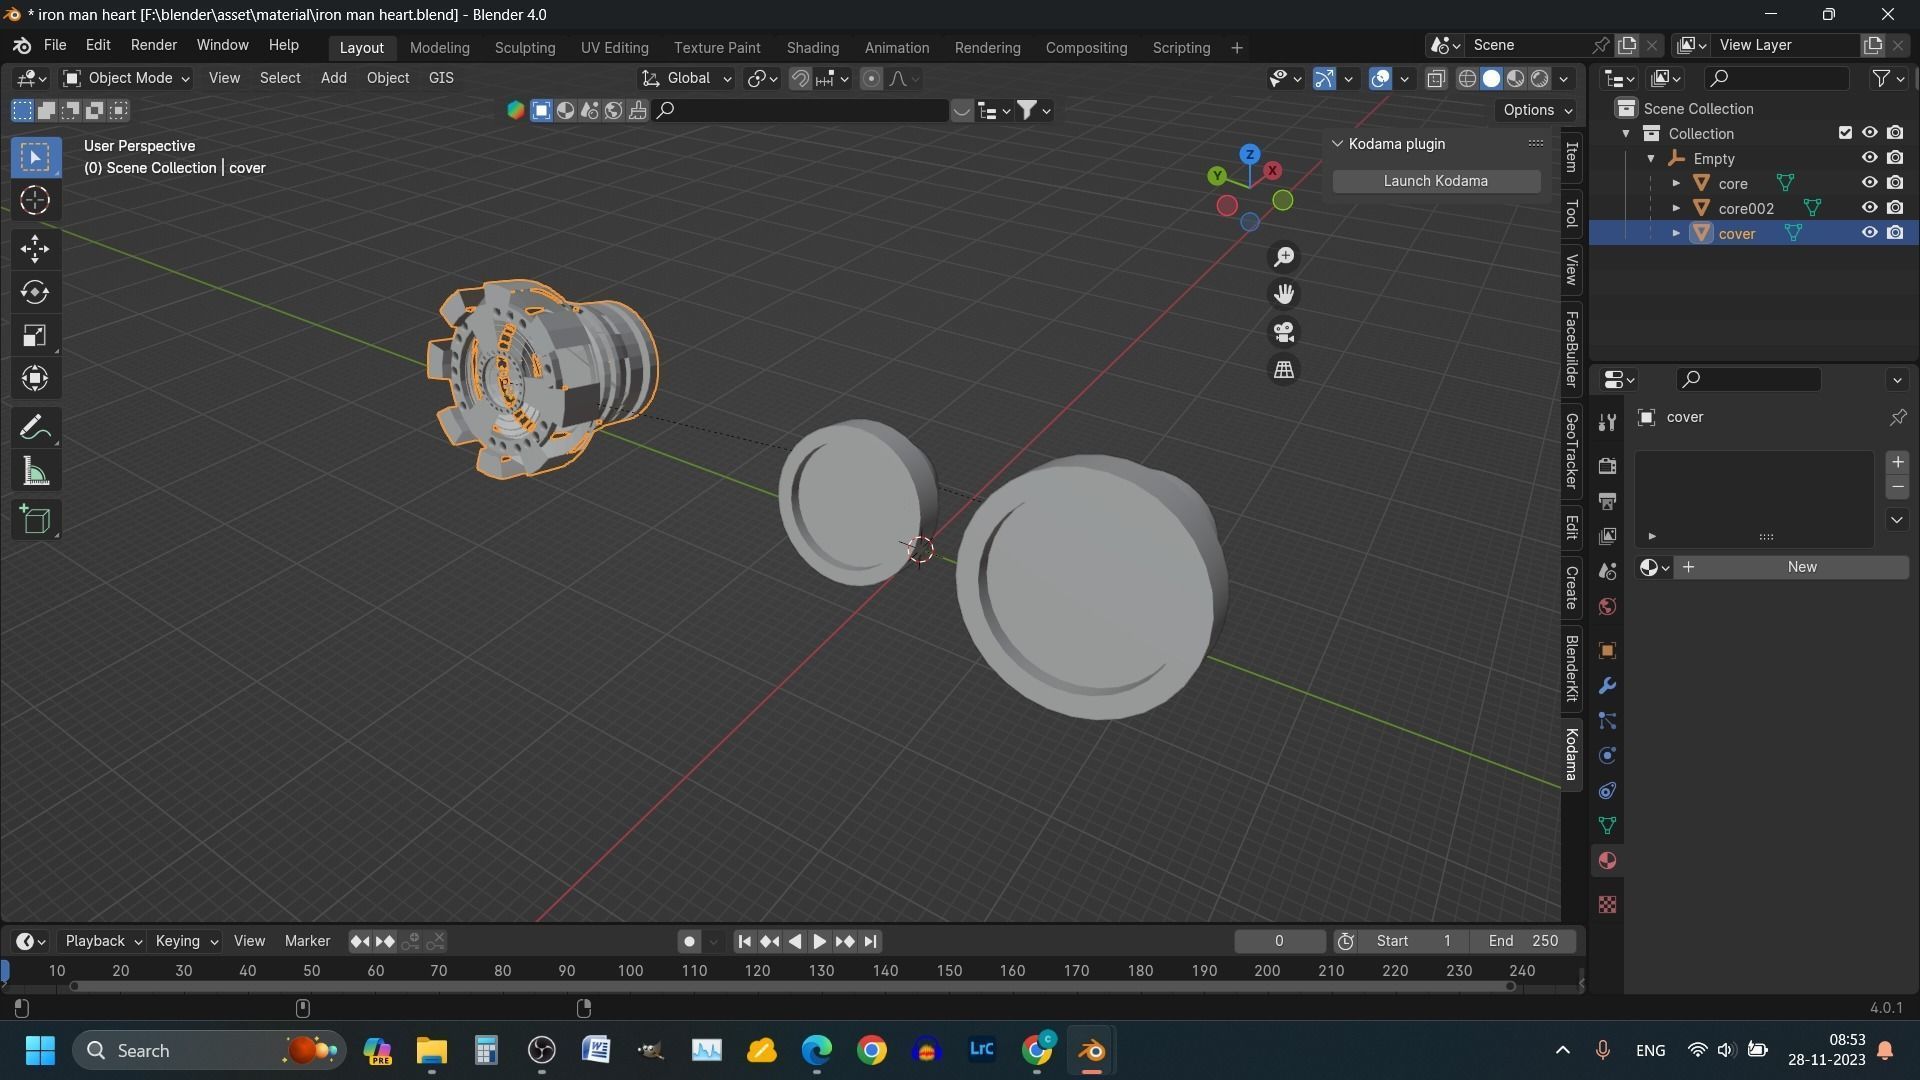Select the Move tool
Image resolution: width=1920 pixels, height=1080 pixels.
point(35,248)
